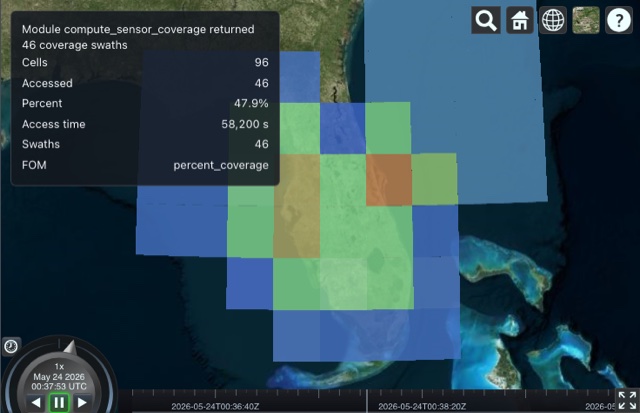Screen dimensions: 640x413
Task: Open the base layer imagery picker
Action: [x=586, y=20]
